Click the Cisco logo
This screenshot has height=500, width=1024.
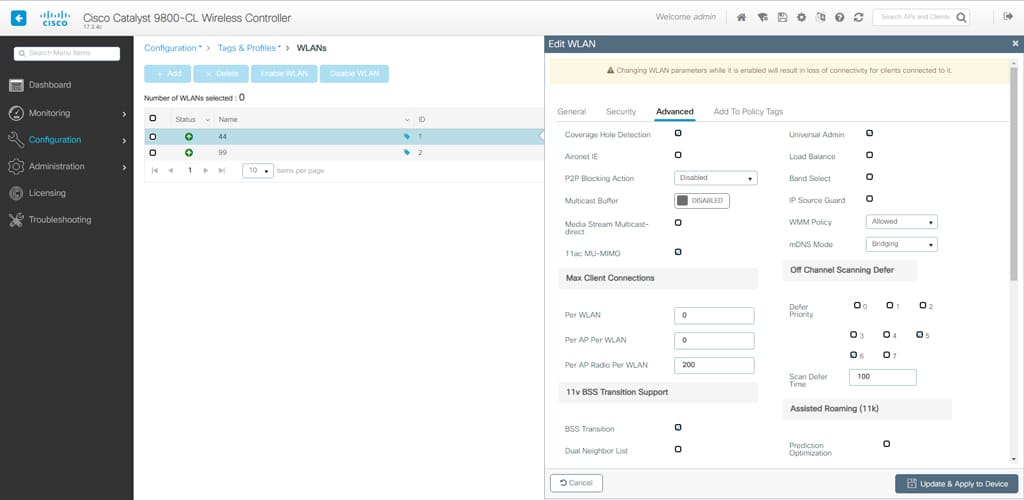pos(55,18)
